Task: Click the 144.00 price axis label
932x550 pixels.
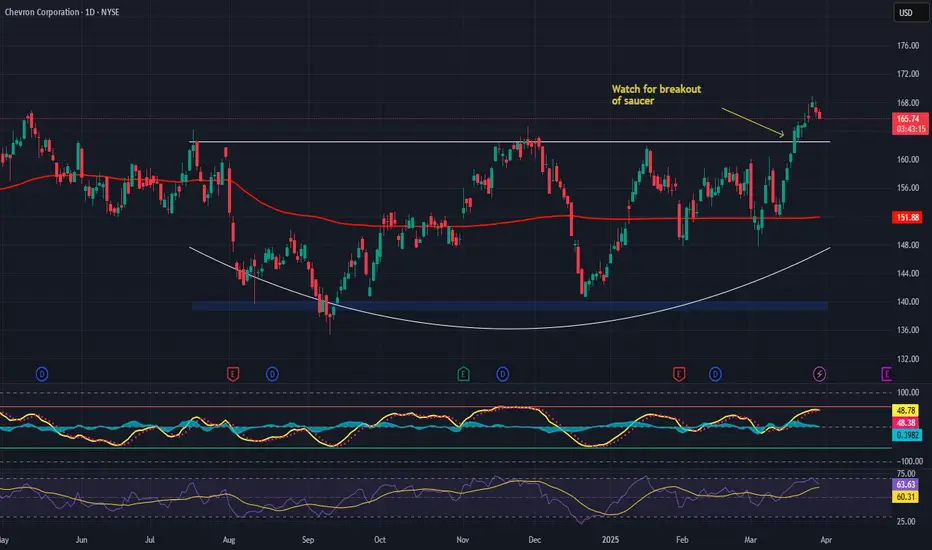Action: point(908,274)
